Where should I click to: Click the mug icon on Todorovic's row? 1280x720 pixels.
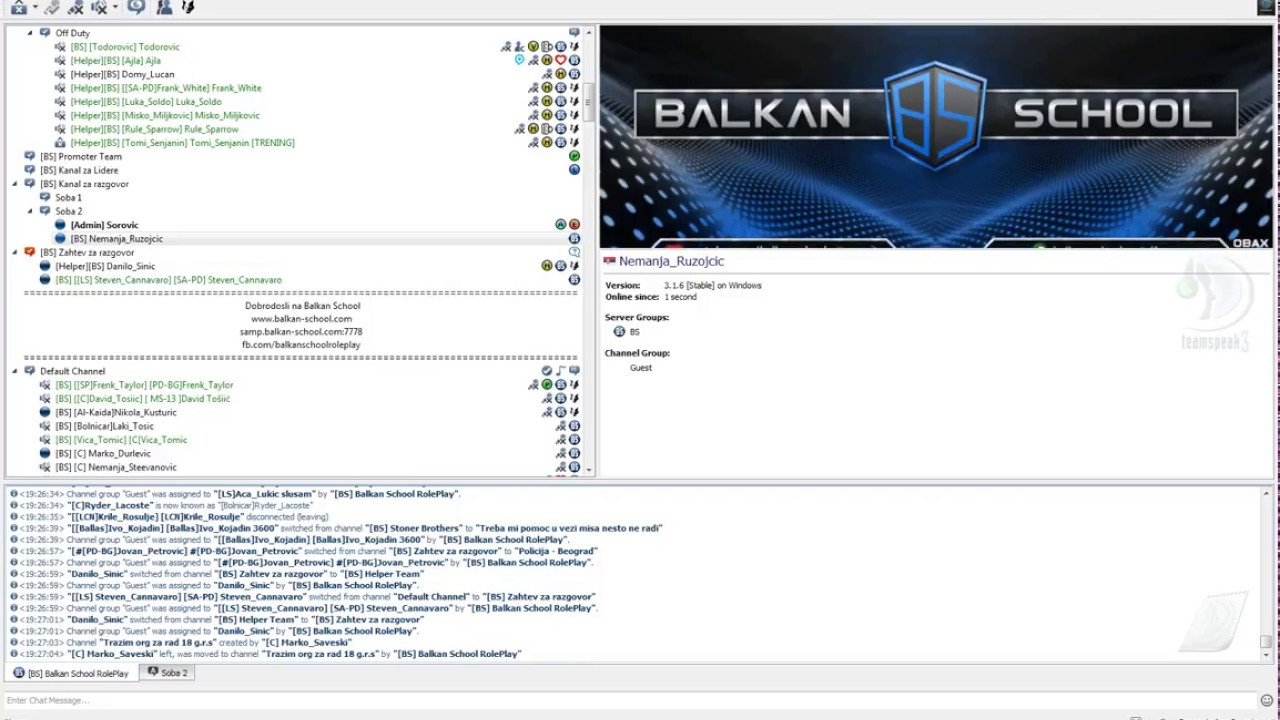point(547,47)
